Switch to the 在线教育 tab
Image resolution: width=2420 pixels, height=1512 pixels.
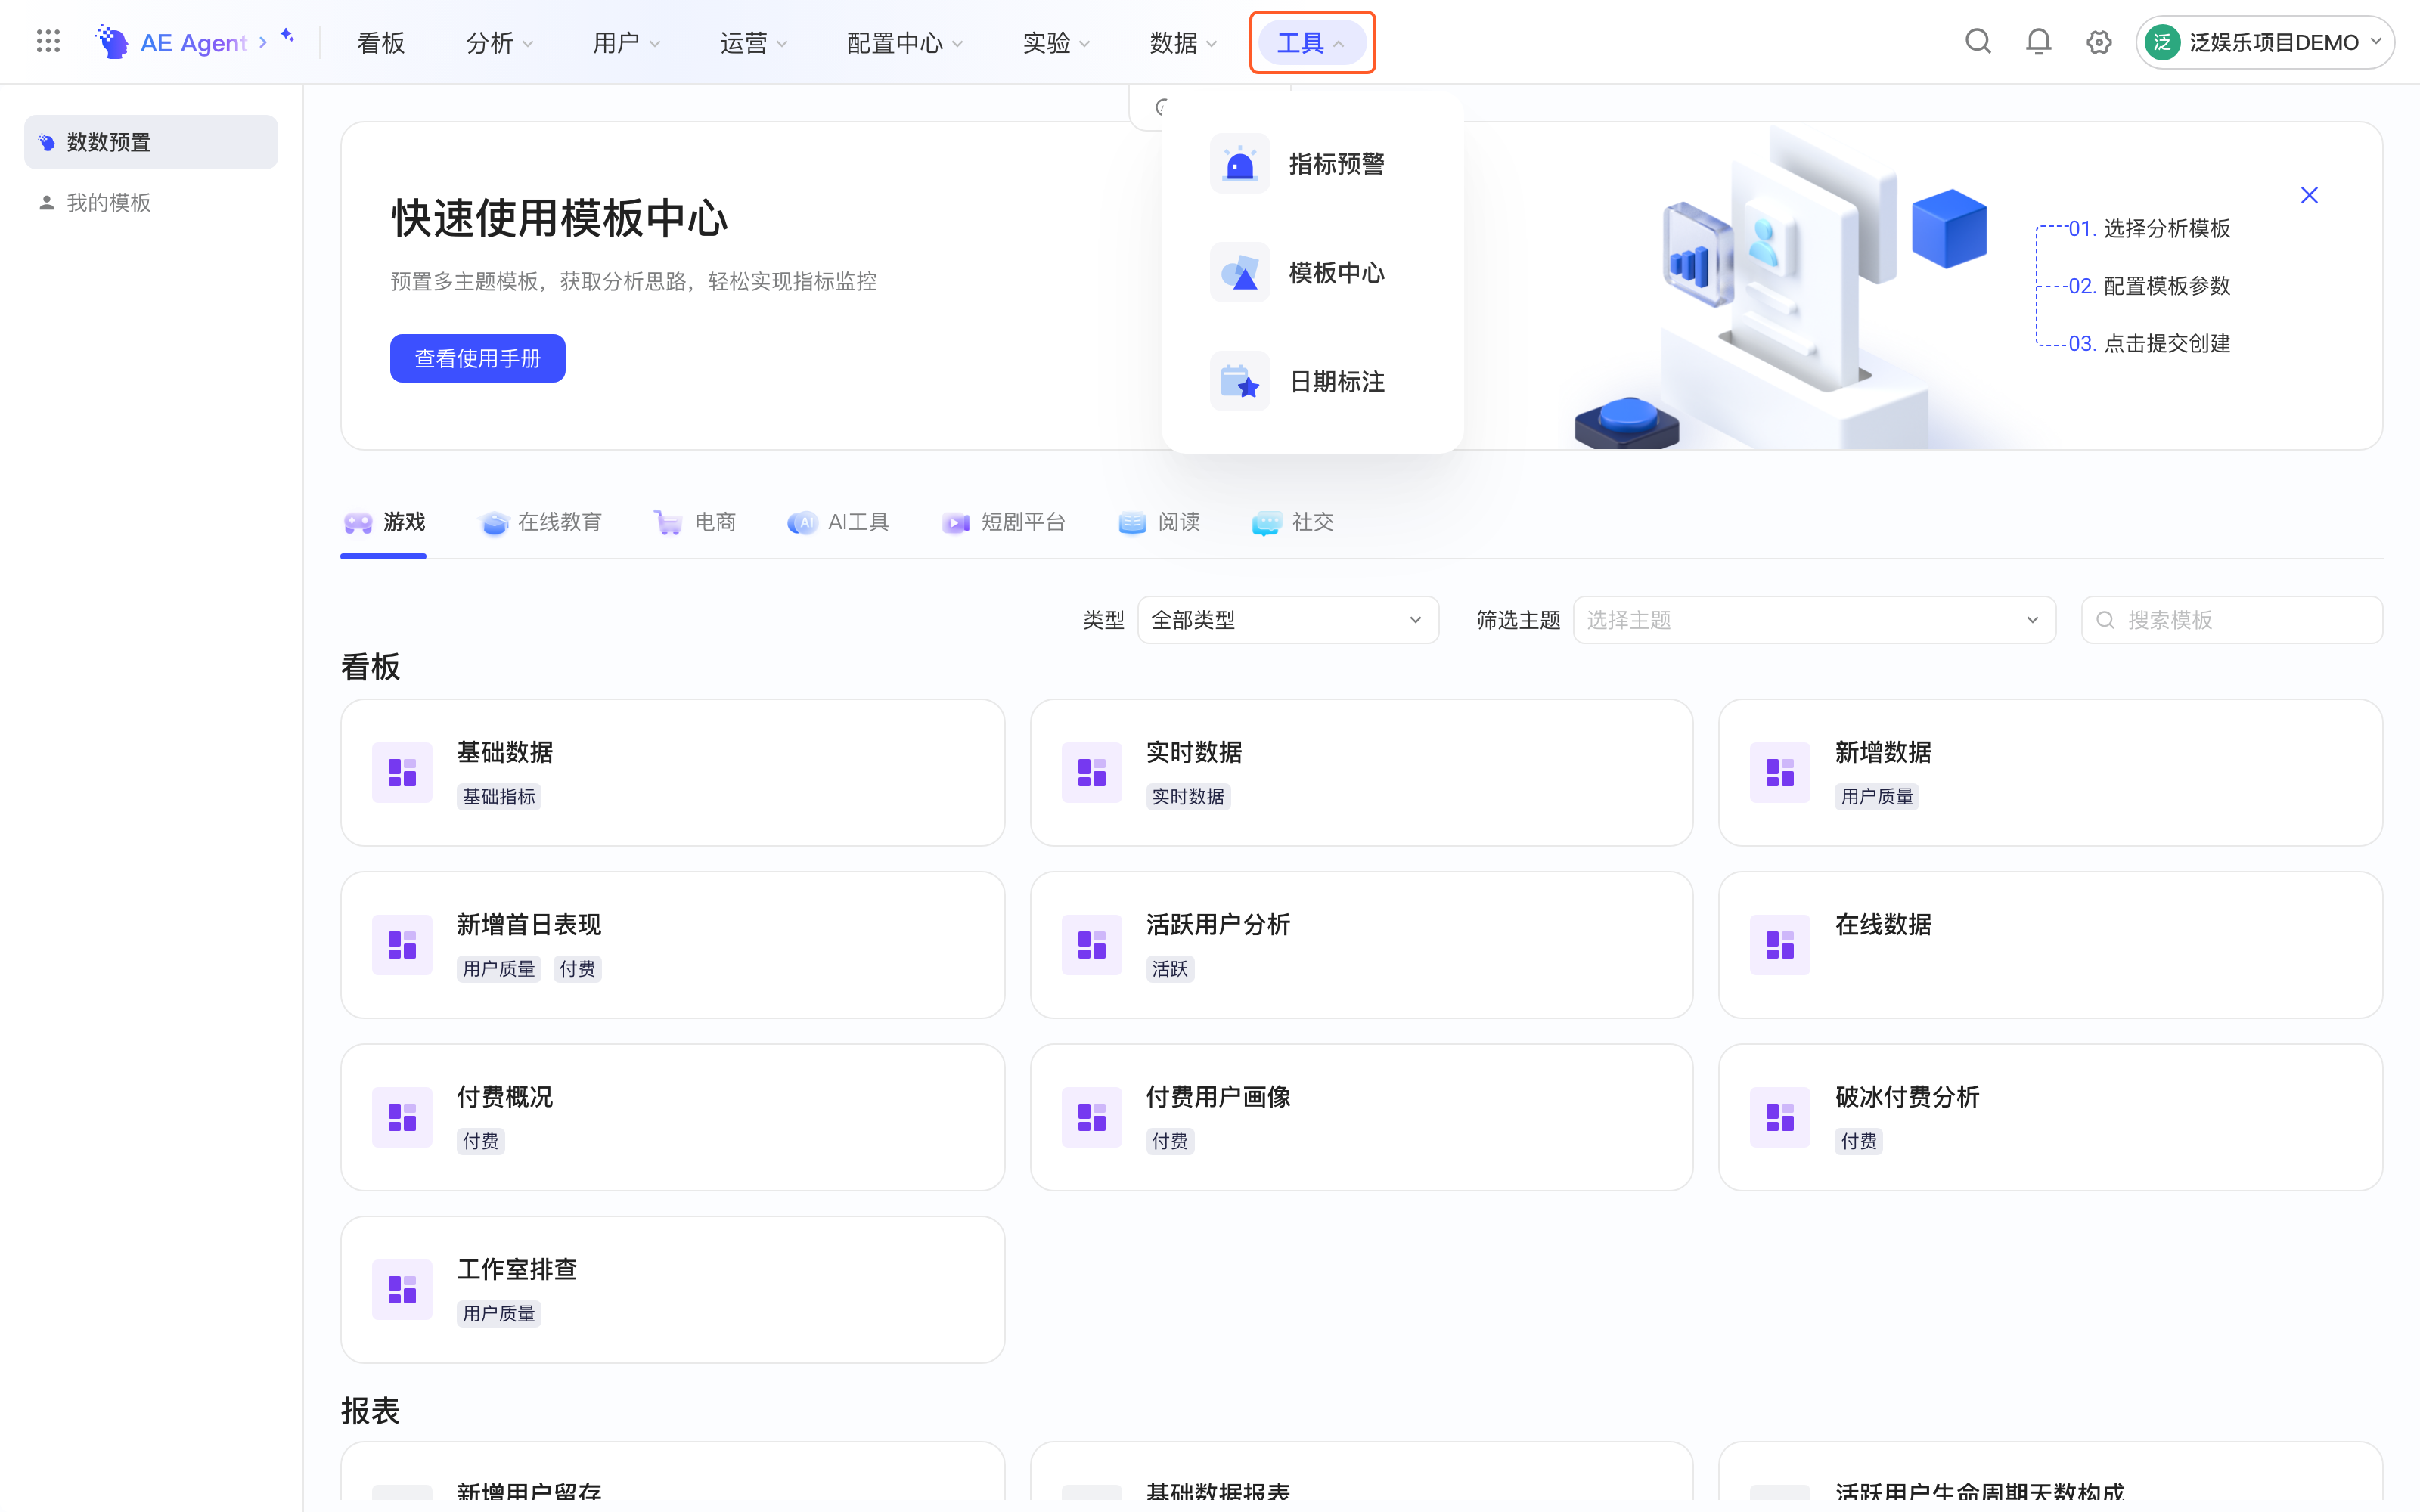541,522
